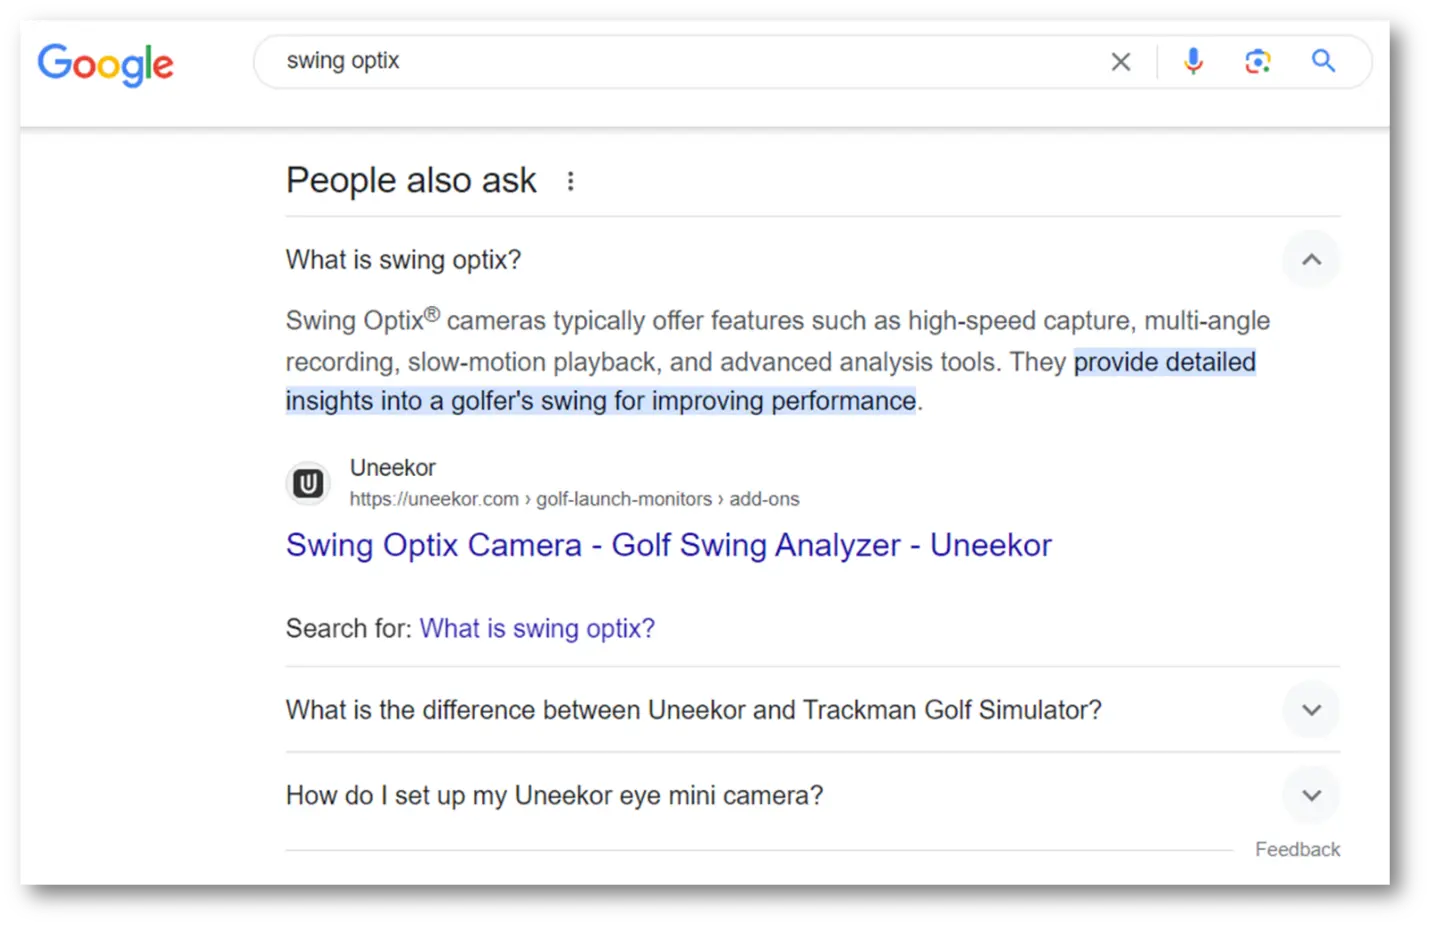Image resolution: width=1431 pixels, height=926 pixels.
Task: Click the Google logo
Action: [x=105, y=64]
